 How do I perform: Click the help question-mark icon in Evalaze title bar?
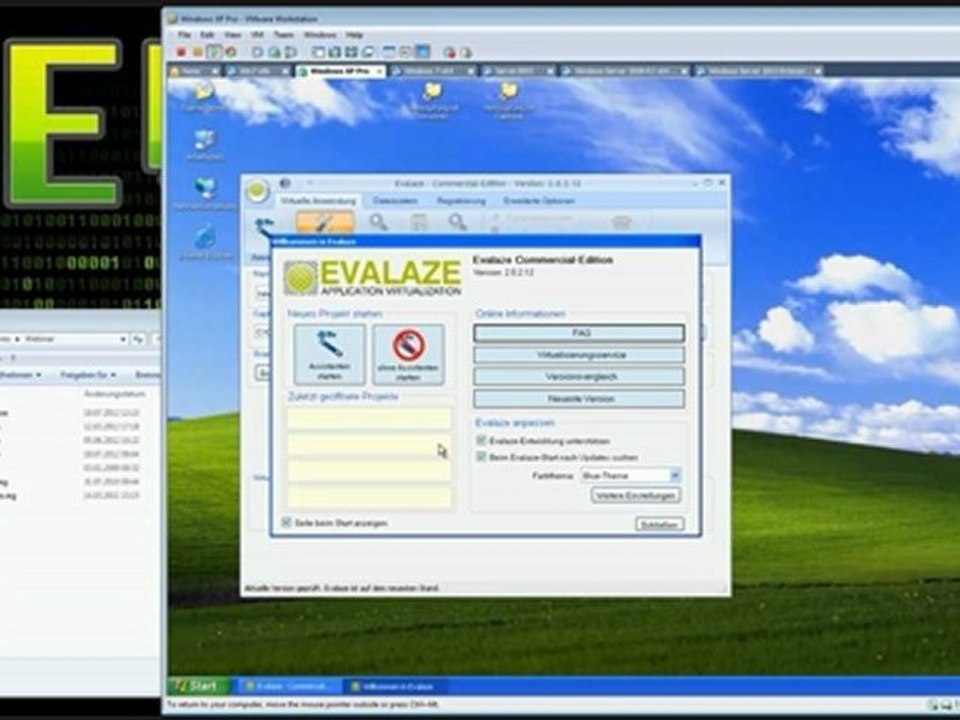(285, 183)
